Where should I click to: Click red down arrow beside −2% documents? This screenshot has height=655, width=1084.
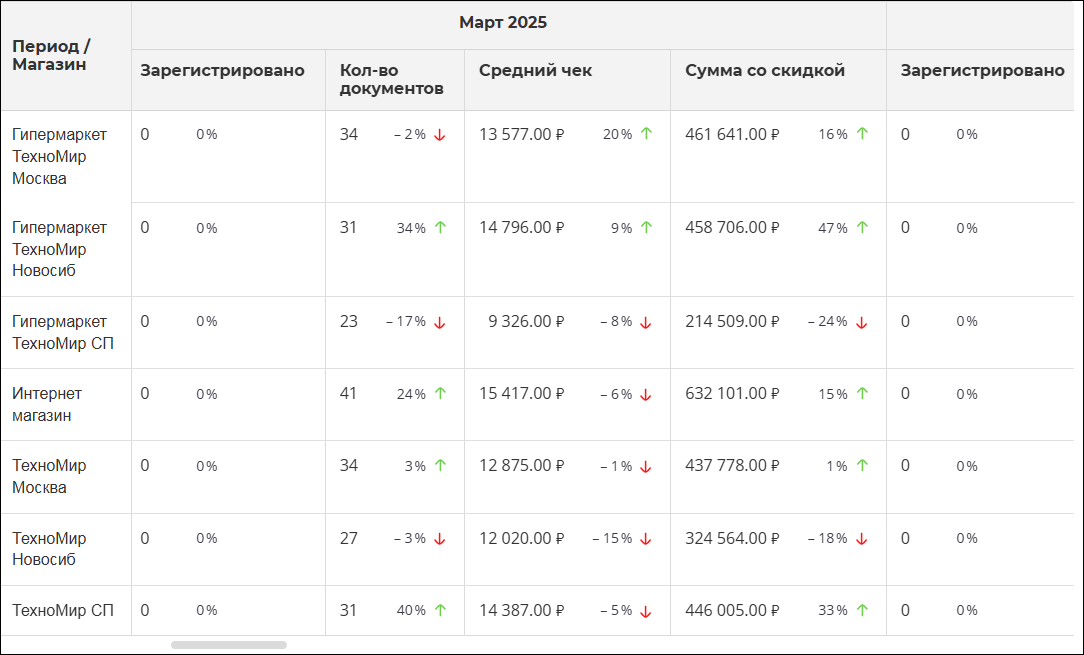[x=440, y=135]
